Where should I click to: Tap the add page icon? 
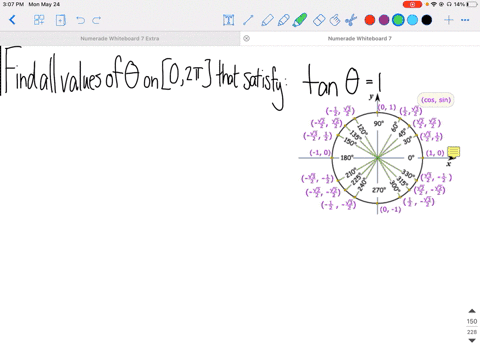click(60, 20)
